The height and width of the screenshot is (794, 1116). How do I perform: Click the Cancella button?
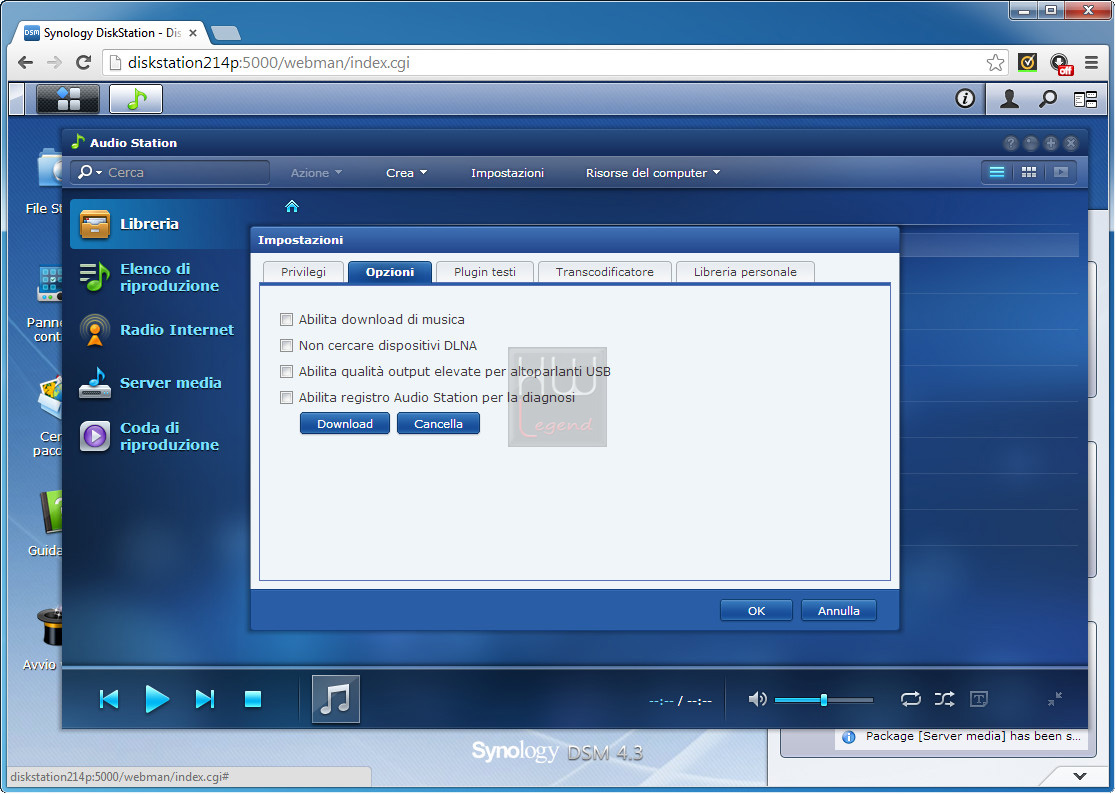[438, 423]
